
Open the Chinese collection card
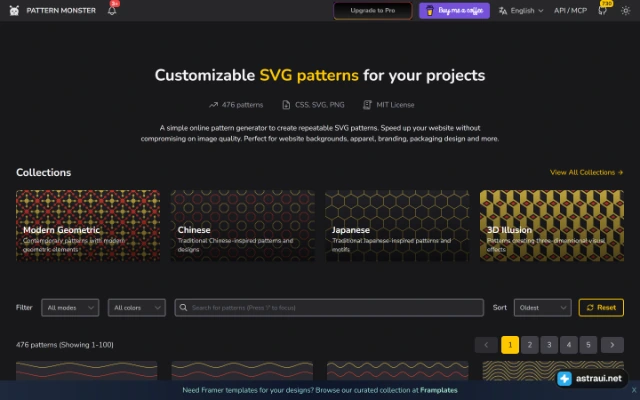(242, 226)
